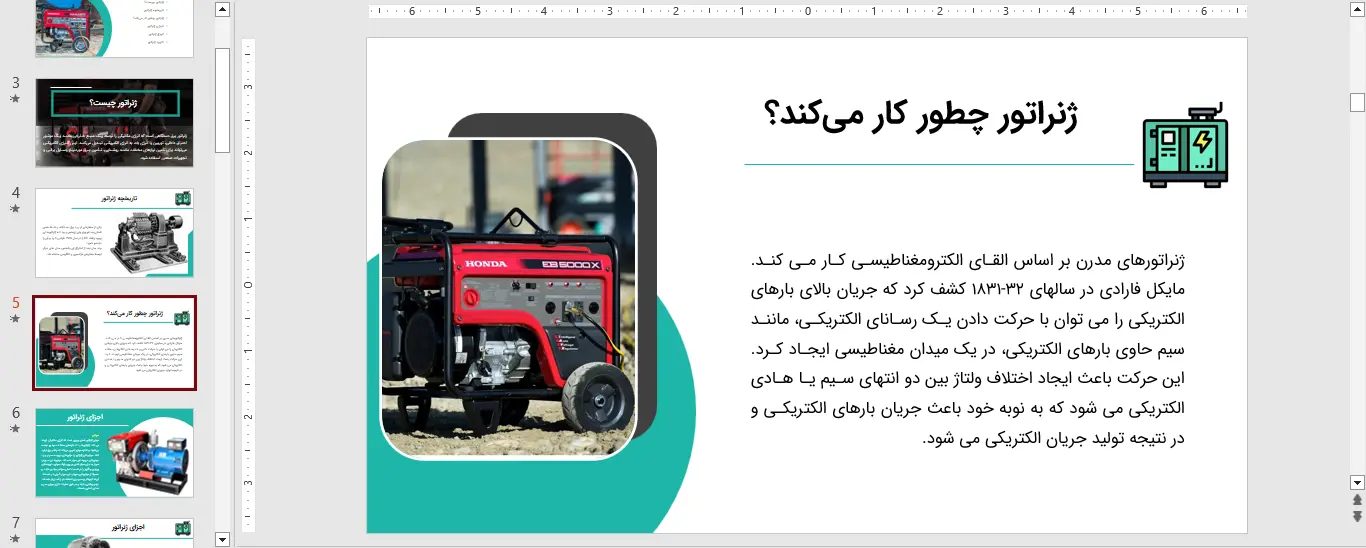Click the slide title «ژنراتور چطور کار می‌کند؟»
Image resolution: width=1366 pixels, height=548 pixels.
920,116
